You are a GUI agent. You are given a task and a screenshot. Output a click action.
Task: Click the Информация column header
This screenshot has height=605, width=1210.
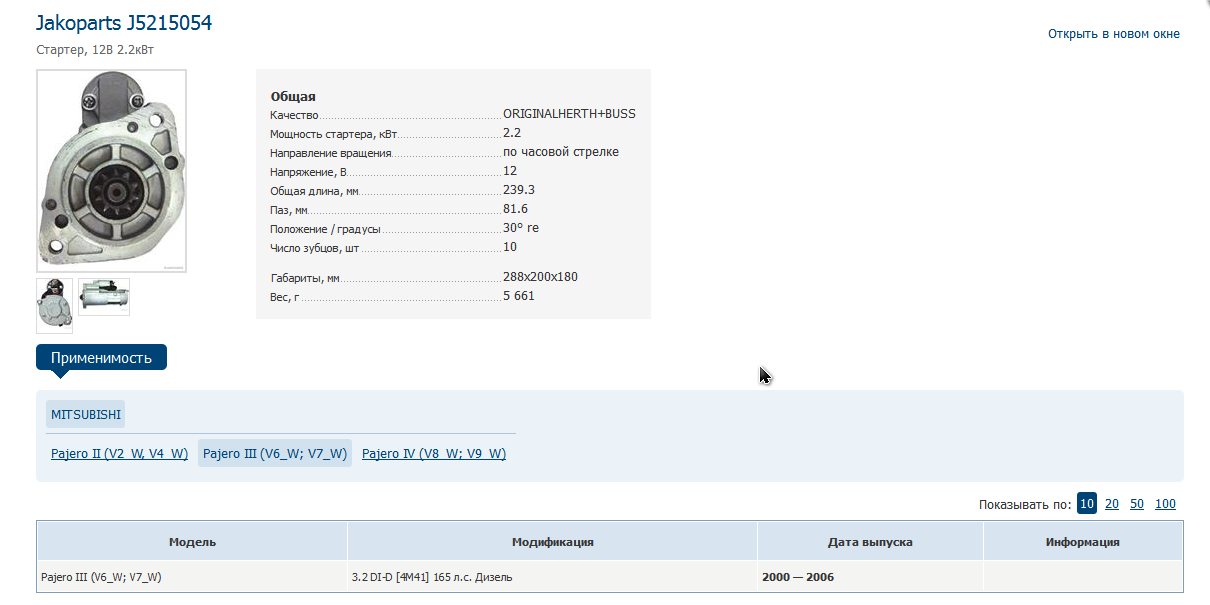click(x=1082, y=542)
